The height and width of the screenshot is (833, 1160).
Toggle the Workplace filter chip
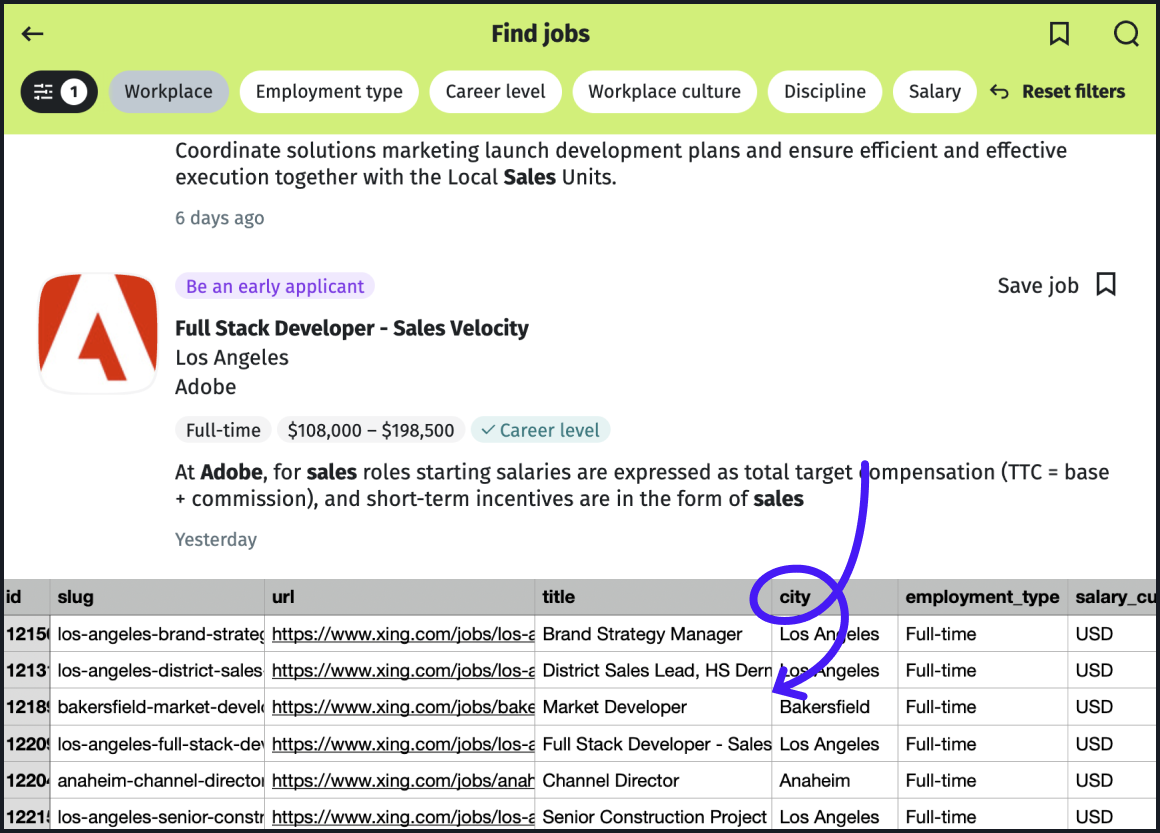tap(168, 92)
